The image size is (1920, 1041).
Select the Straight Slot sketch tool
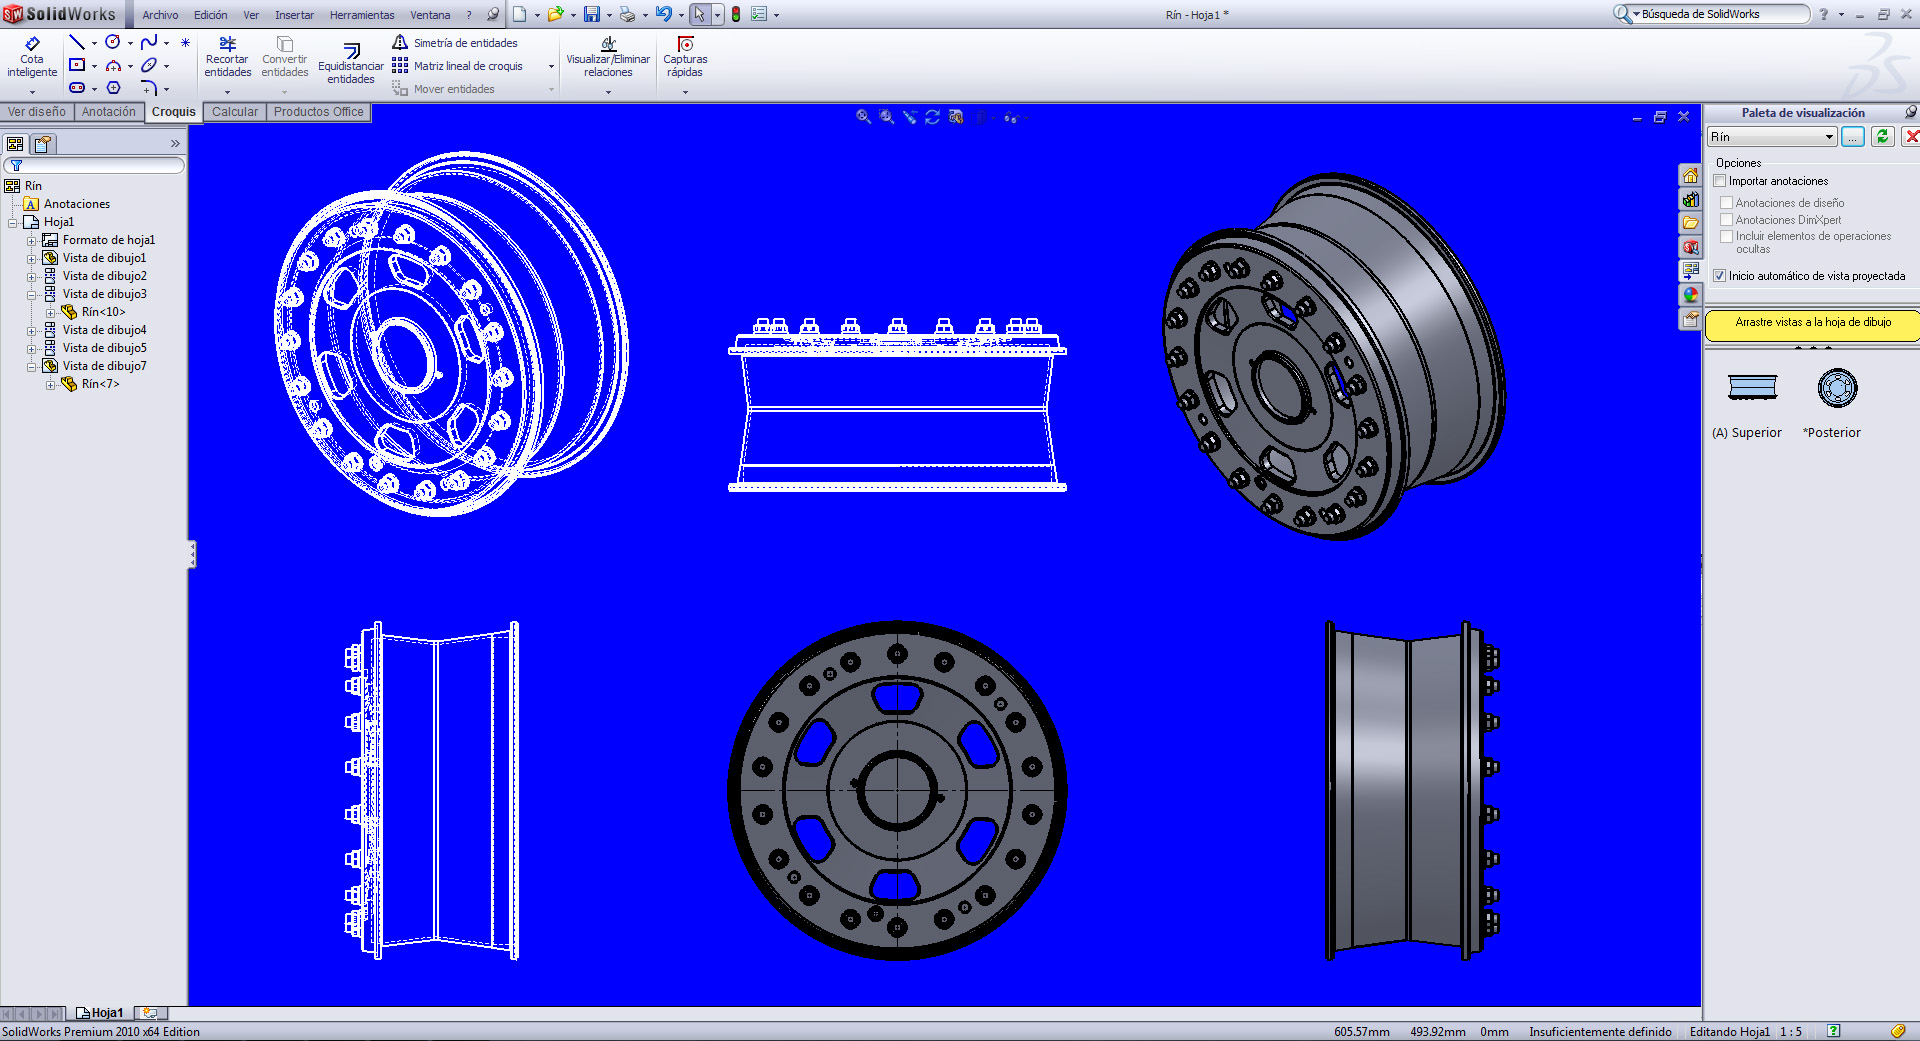(x=77, y=88)
